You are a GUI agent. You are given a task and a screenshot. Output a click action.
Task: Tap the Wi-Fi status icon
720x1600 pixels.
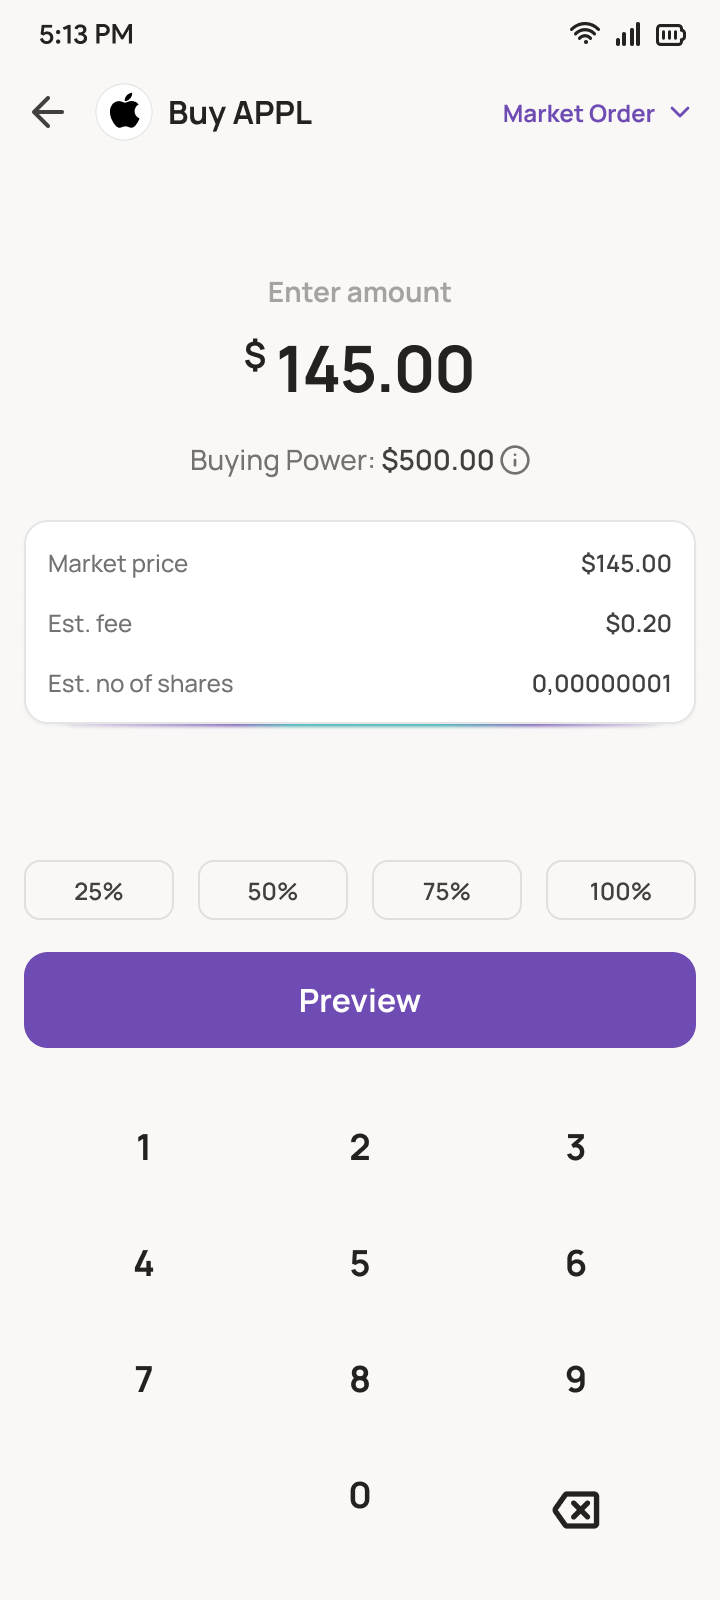584,34
